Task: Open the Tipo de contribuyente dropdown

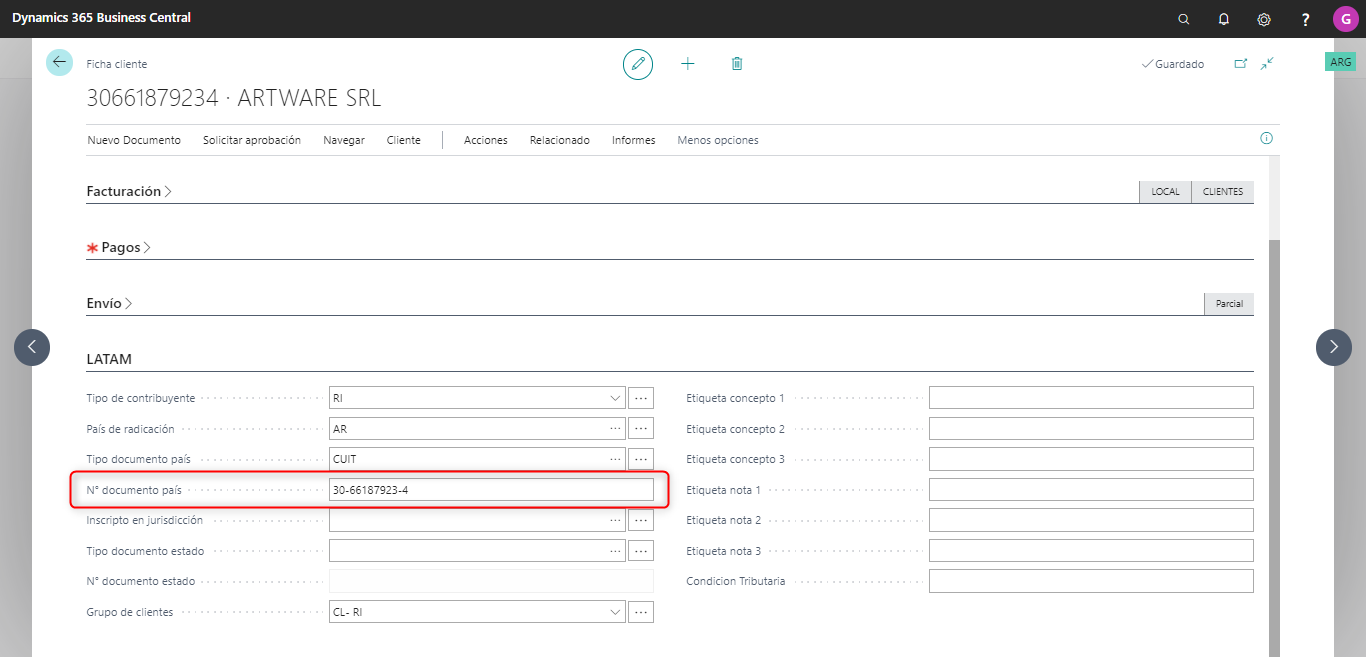Action: [615, 398]
